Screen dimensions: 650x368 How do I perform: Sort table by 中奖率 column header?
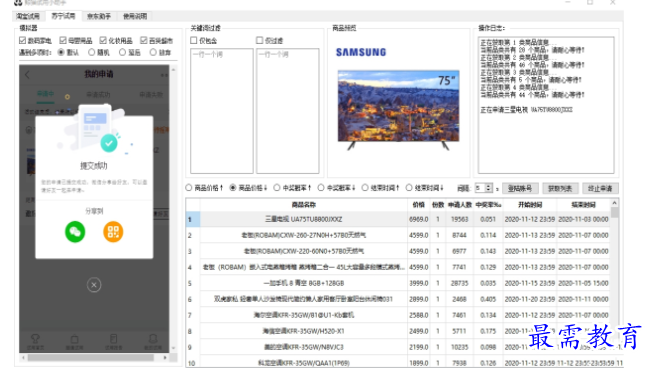[488, 204]
